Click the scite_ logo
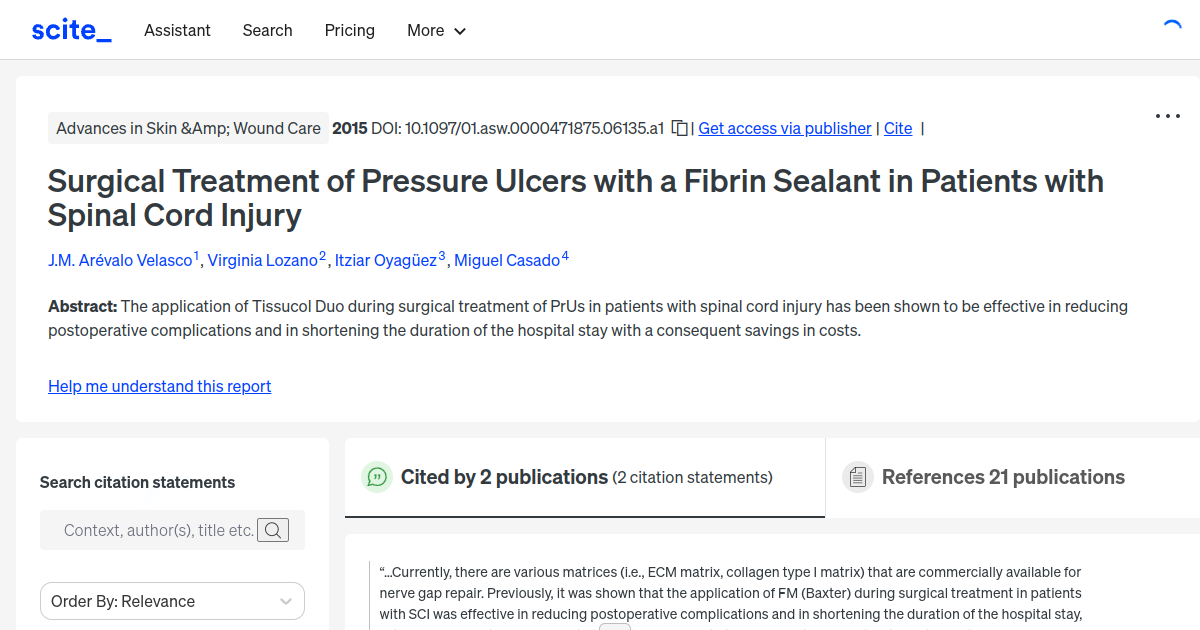 click(x=70, y=29)
